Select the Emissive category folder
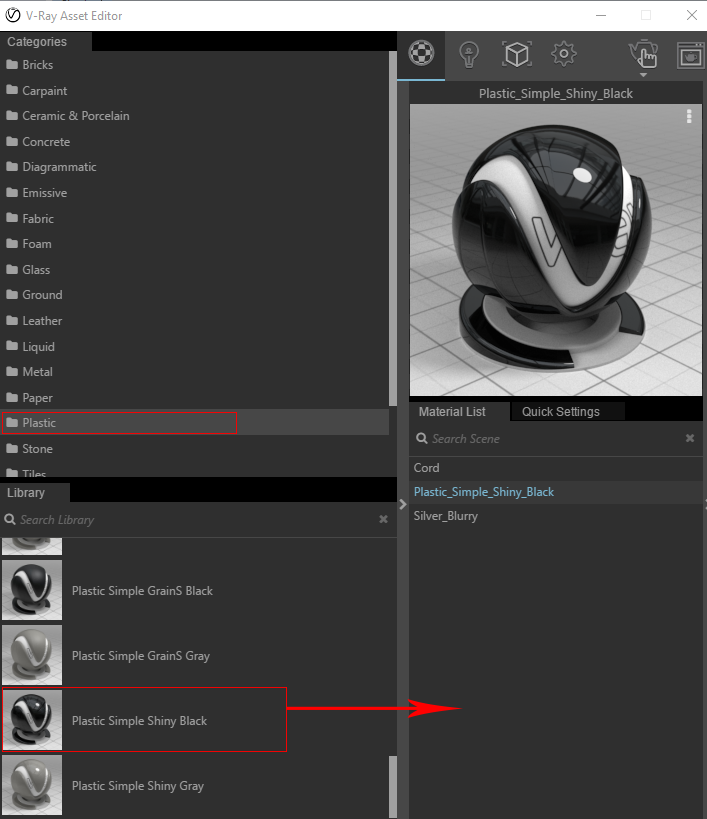Image resolution: width=707 pixels, height=819 pixels. [195, 193]
